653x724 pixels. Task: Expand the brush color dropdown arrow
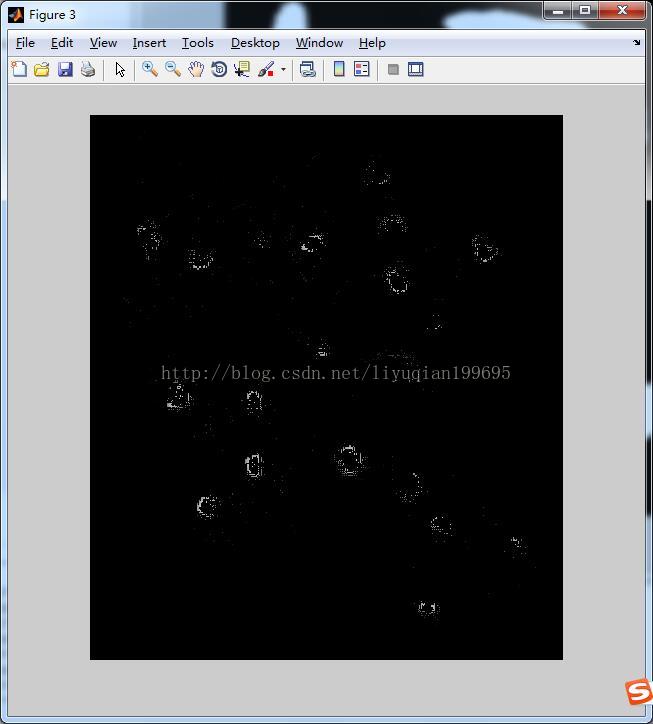pyautogui.click(x=283, y=70)
